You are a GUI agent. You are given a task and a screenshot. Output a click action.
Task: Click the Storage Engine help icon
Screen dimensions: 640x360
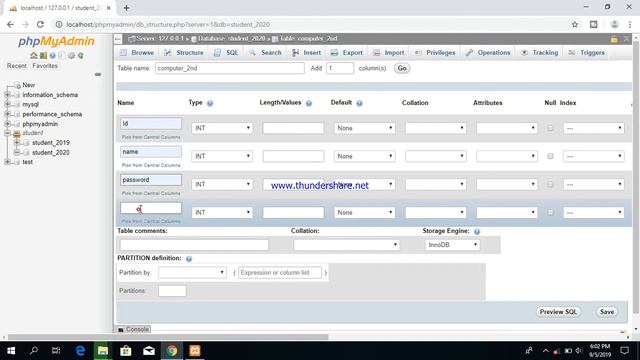tap(477, 231)
